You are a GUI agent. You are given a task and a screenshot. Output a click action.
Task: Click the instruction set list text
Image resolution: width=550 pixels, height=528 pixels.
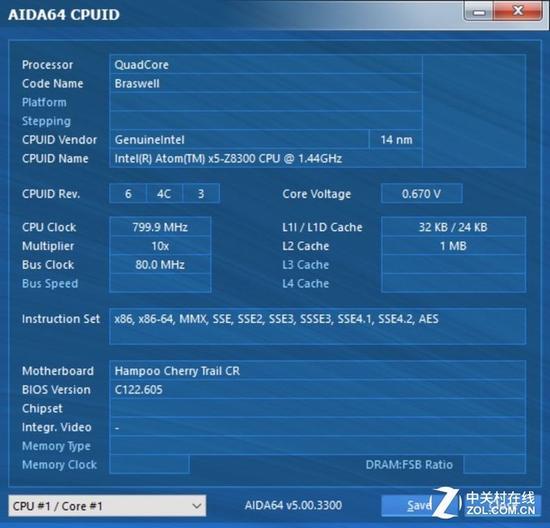276,319
